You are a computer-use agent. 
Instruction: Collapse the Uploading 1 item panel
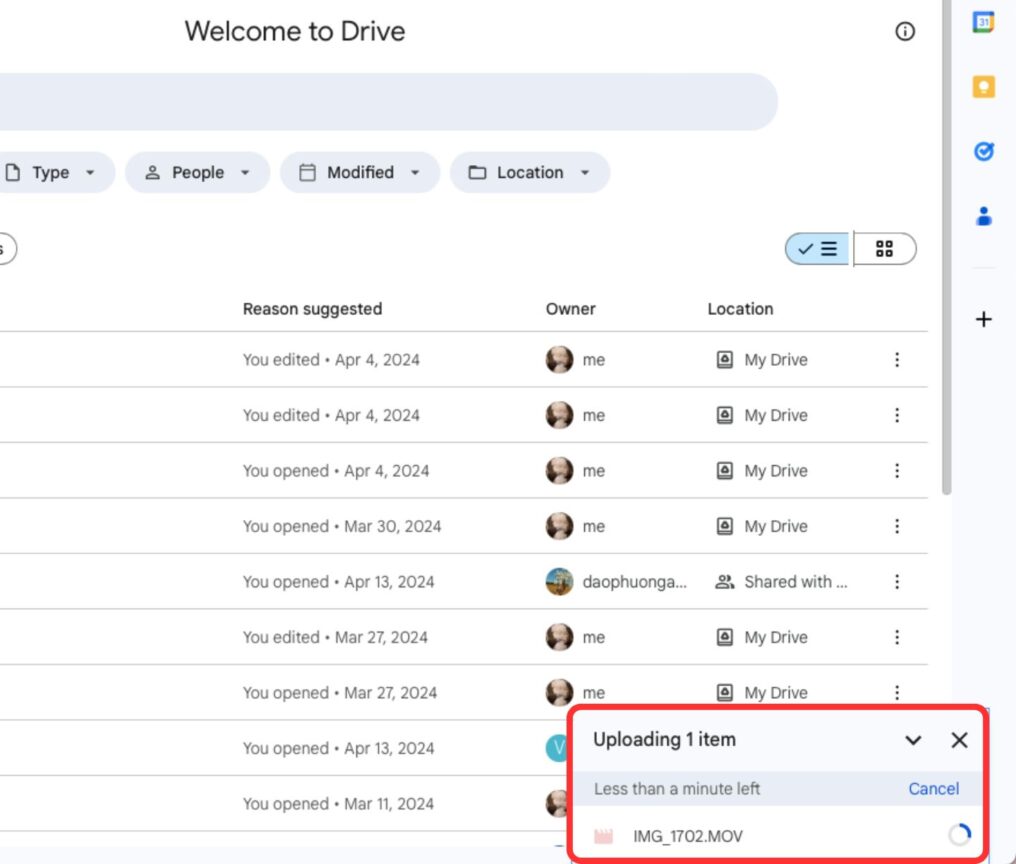pos(913,740)
